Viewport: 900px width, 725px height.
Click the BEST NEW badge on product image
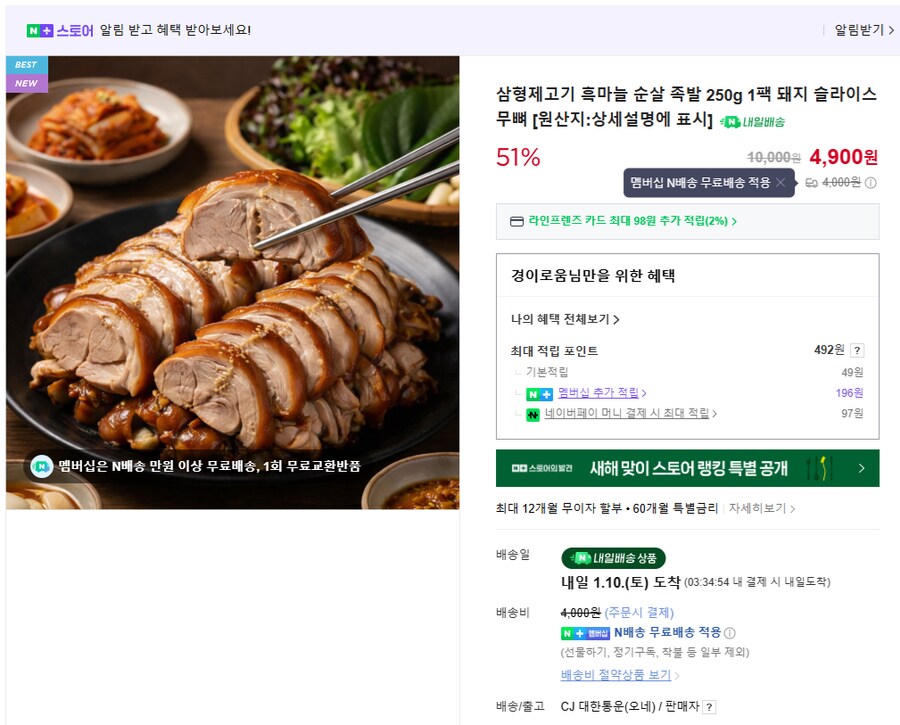[26, 75]
